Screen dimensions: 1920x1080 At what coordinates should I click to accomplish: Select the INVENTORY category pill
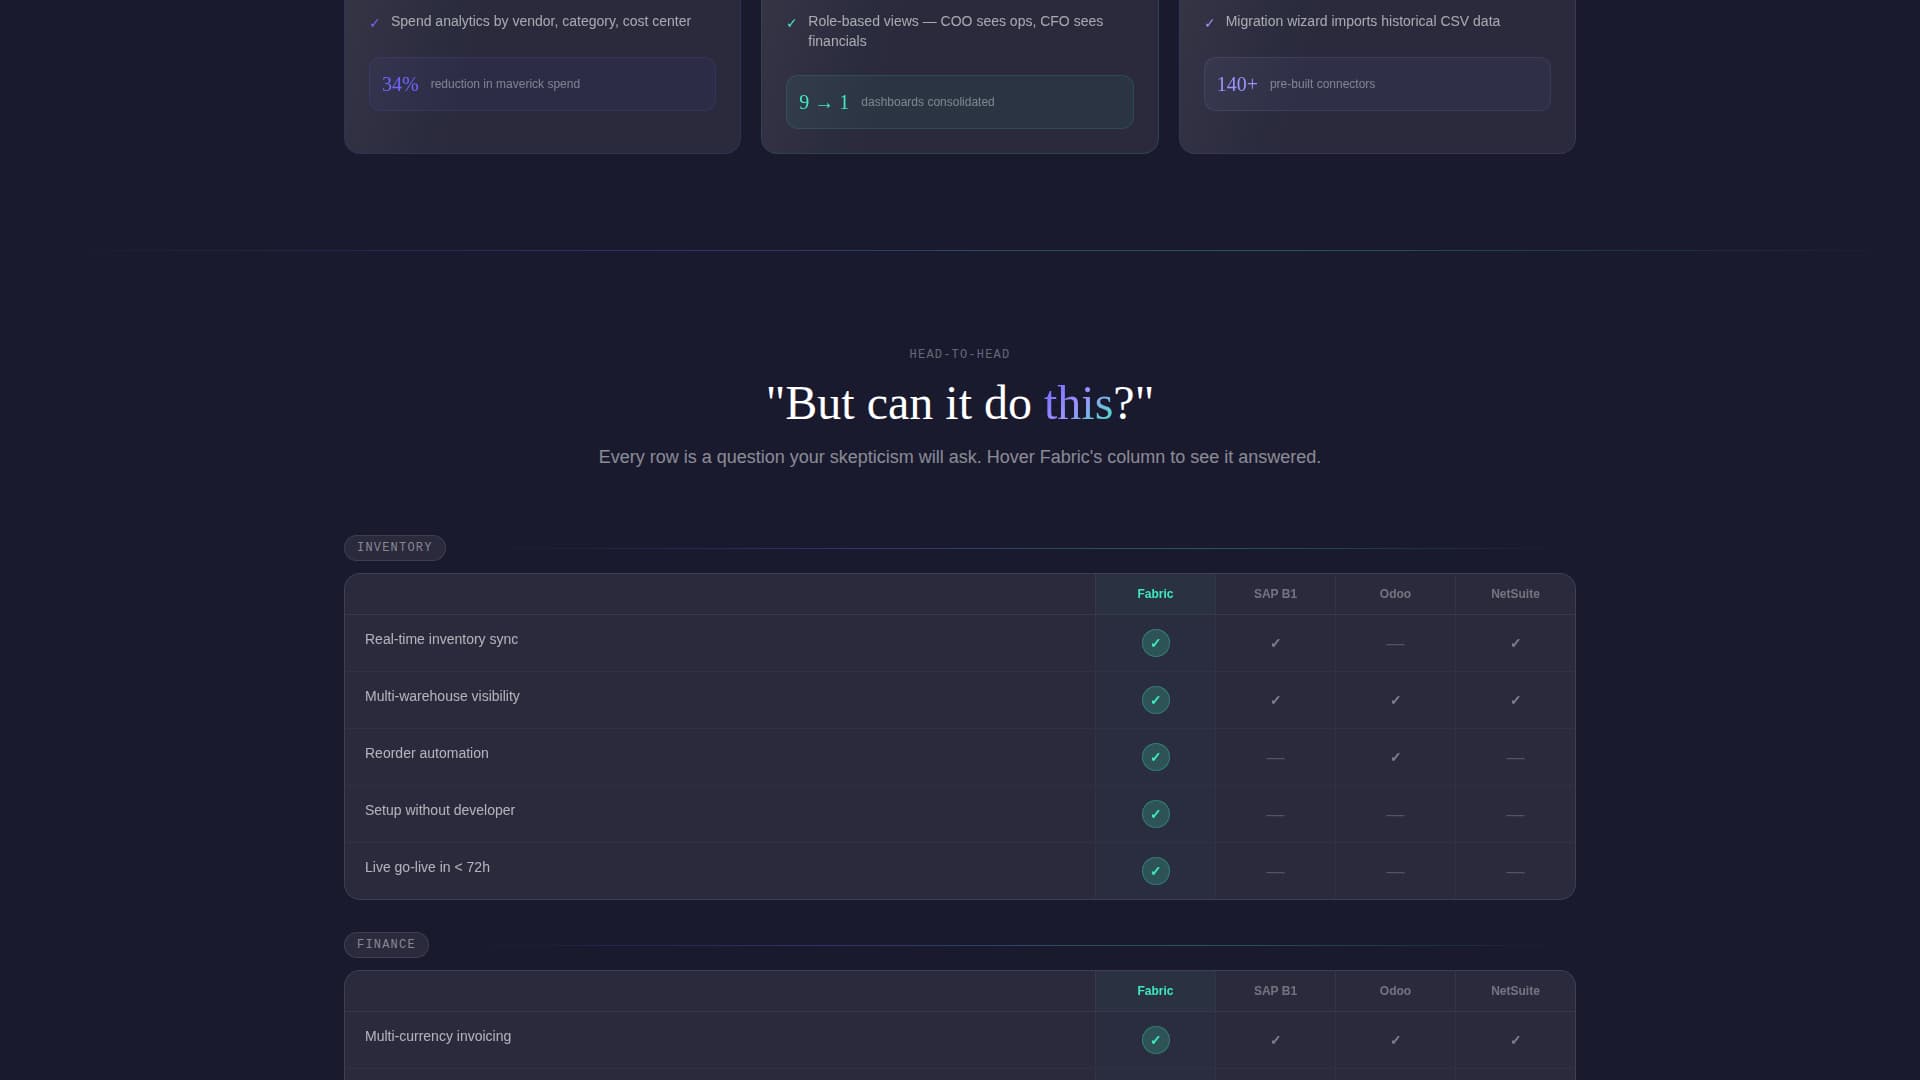tap(395, 548)
